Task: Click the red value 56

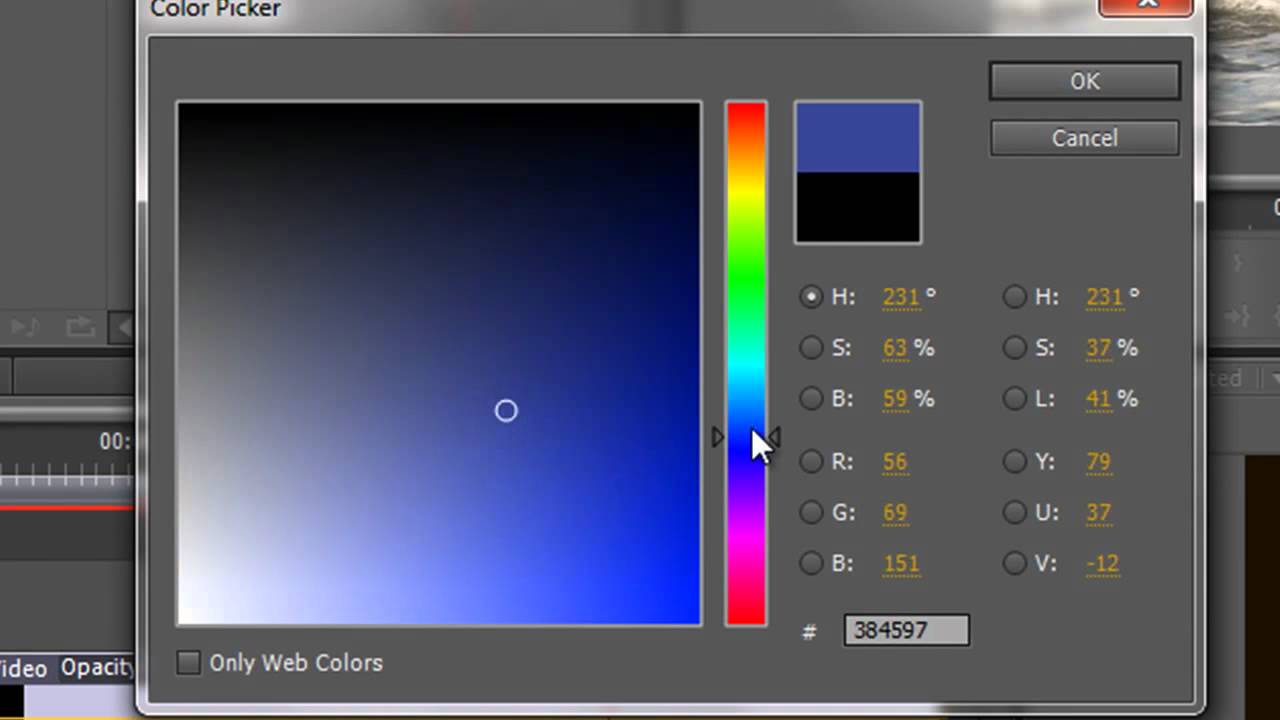Action: click(895, 461)
